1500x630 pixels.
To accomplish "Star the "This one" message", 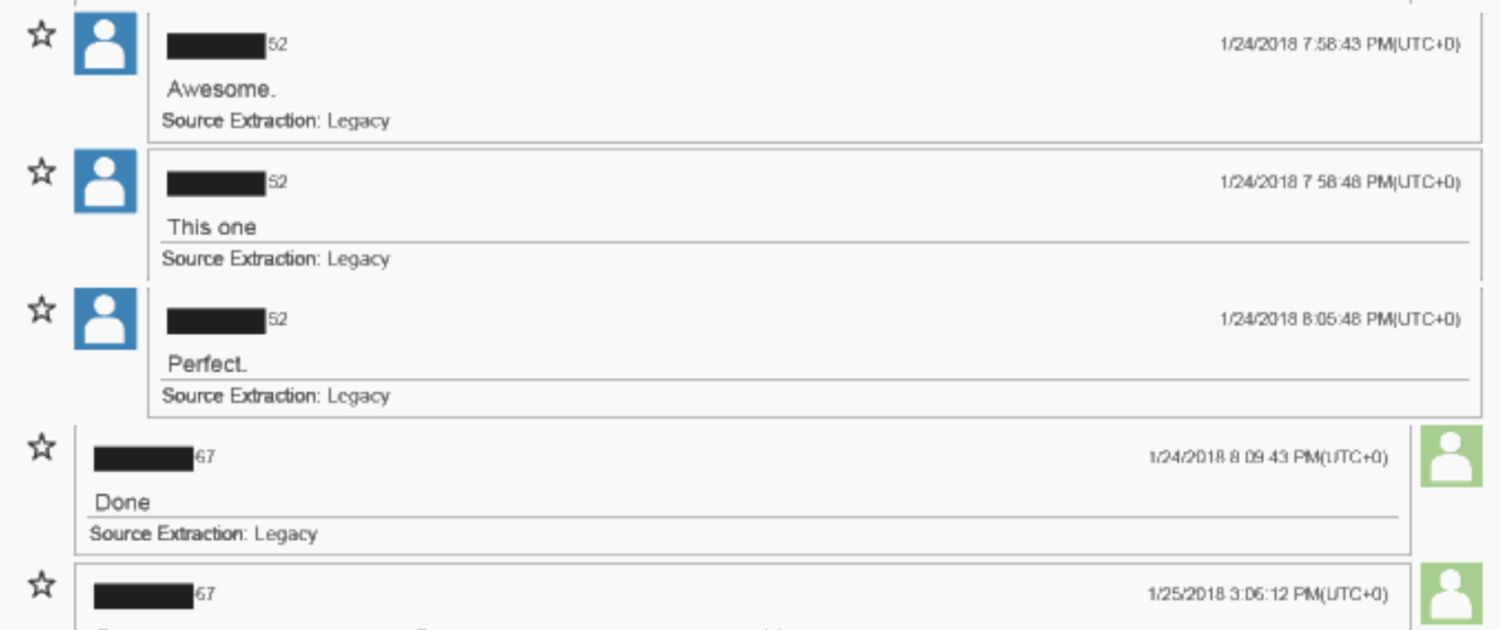I will (x=41, y=172).
